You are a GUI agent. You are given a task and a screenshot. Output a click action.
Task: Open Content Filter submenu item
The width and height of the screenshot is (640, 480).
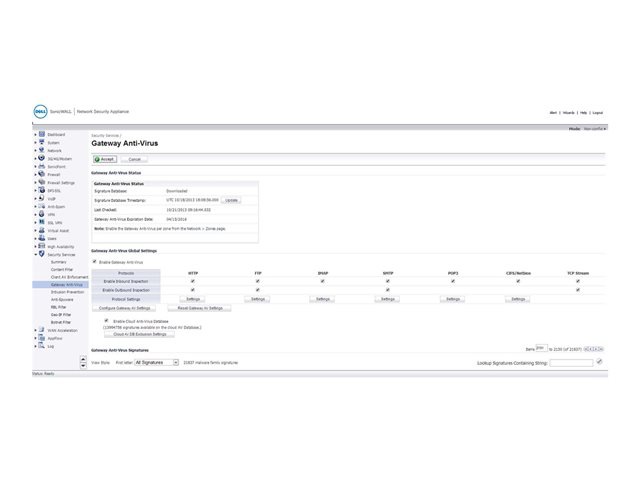[x=62, y=269]
